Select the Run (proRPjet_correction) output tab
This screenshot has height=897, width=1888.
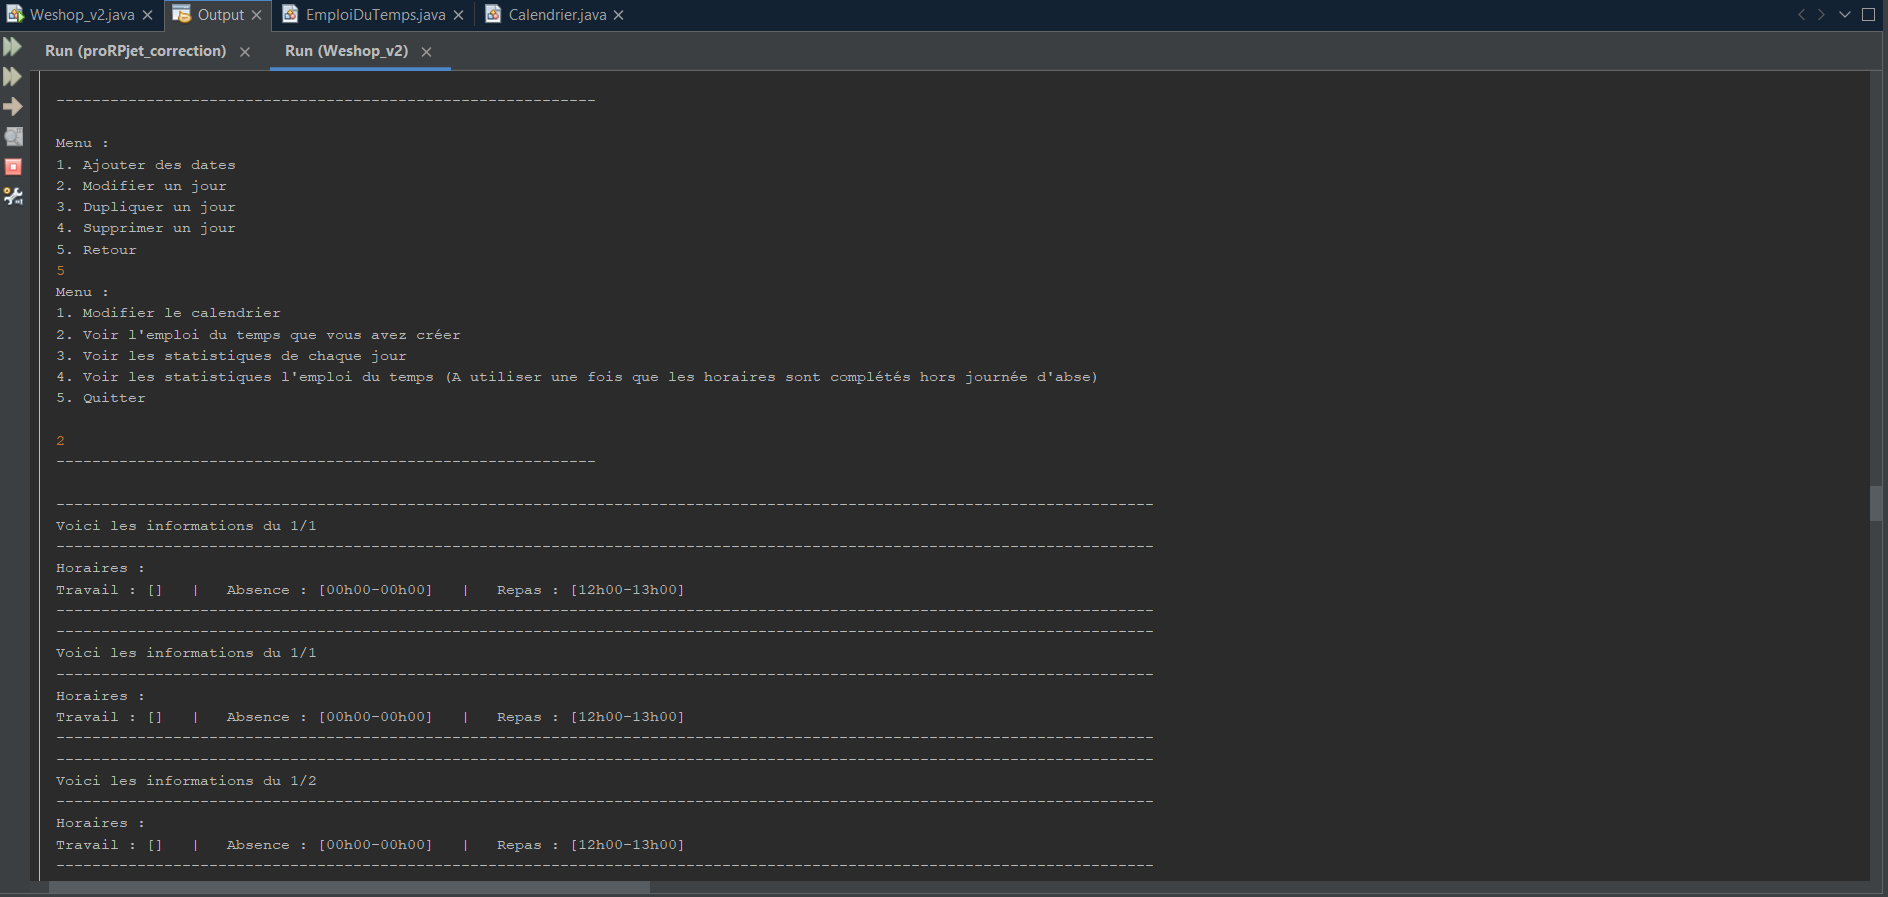(135, 51)
